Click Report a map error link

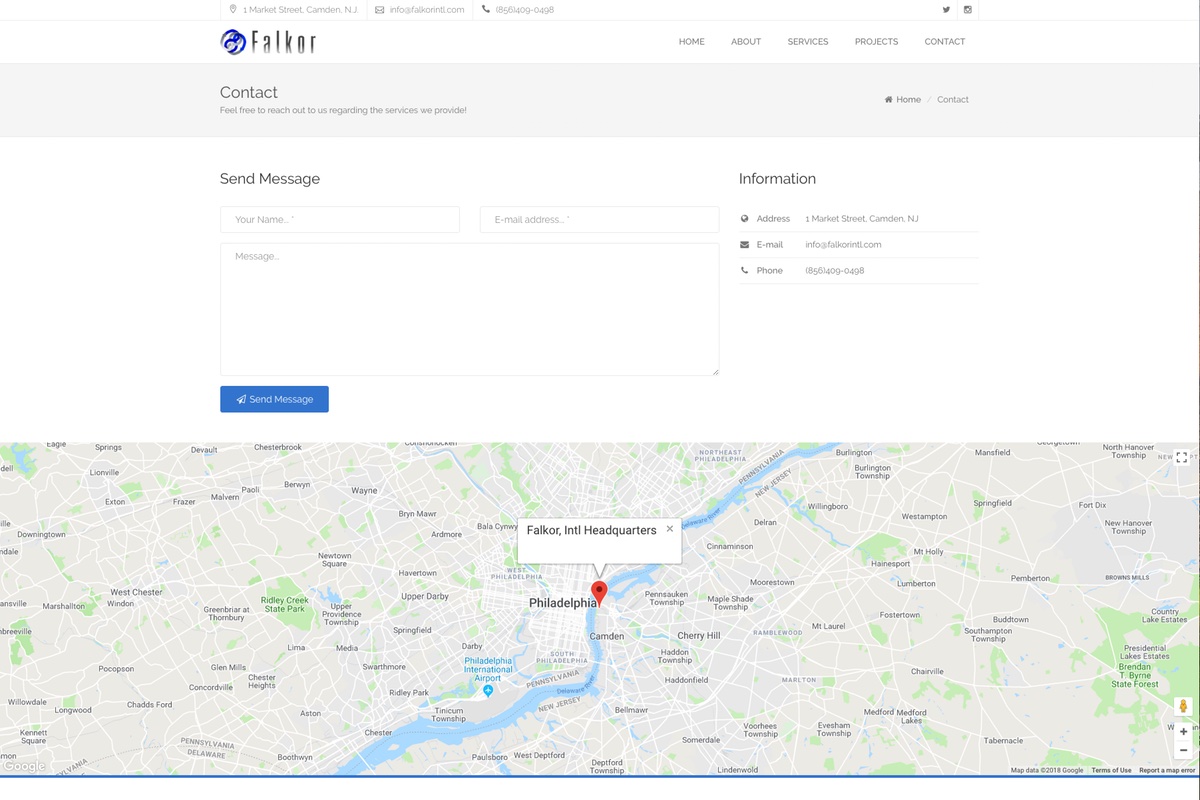(1166, 770)
